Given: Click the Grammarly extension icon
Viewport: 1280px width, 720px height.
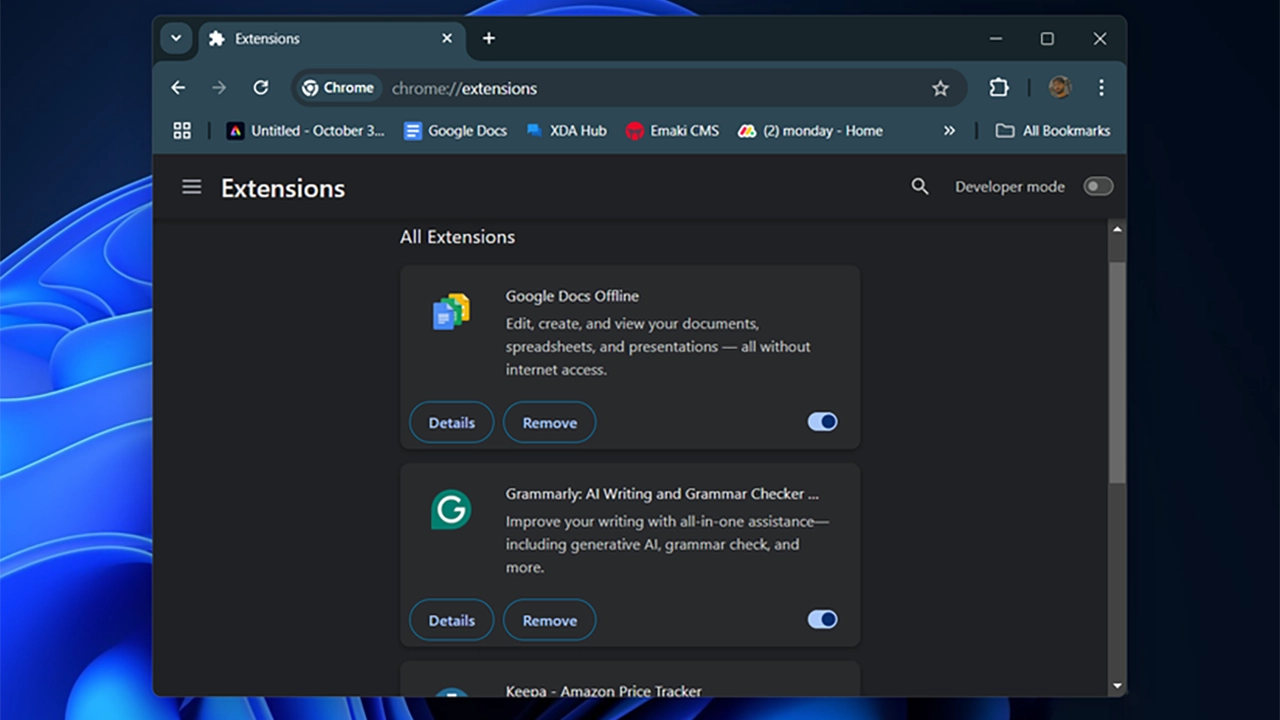Looking at the screenshot, I should pos(451,510).
